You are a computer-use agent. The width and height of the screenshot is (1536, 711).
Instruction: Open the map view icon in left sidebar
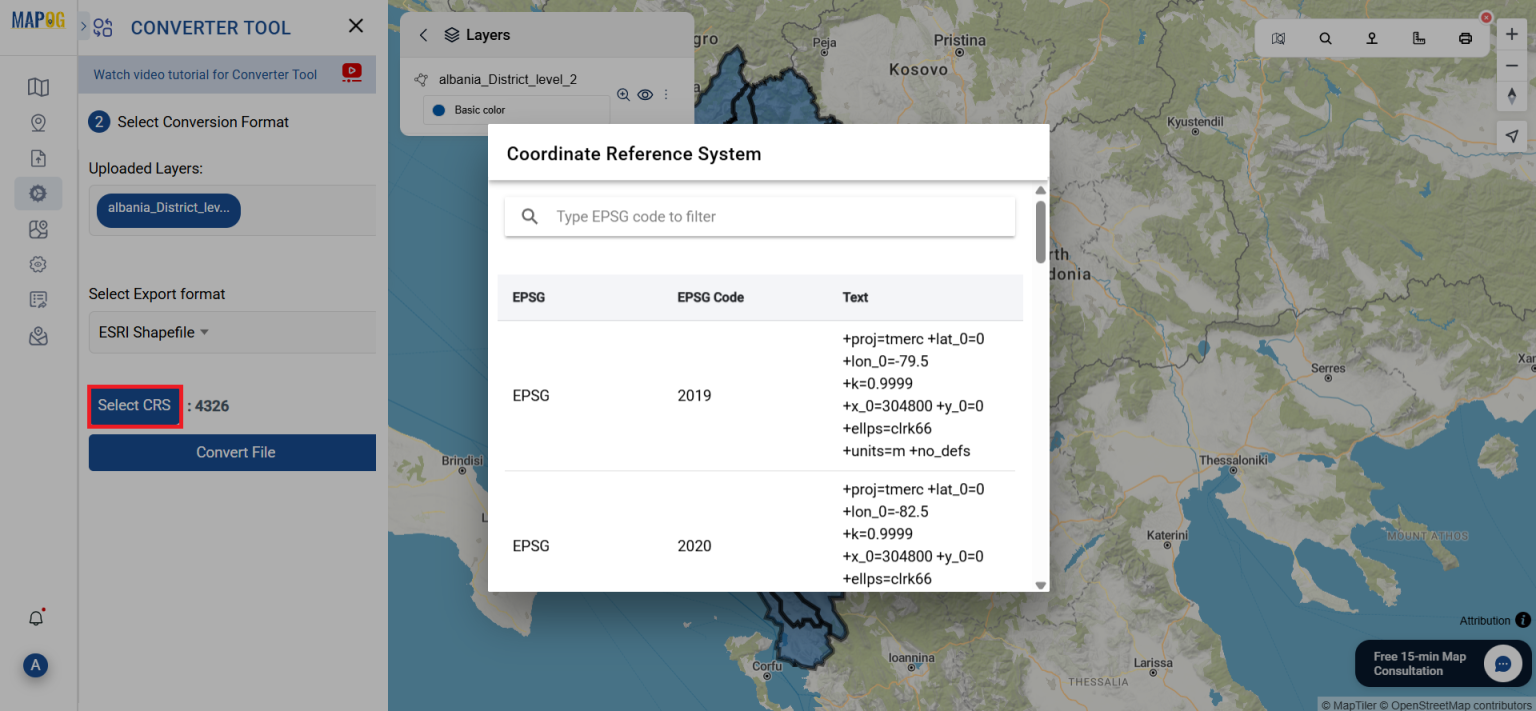click(38, 87)
